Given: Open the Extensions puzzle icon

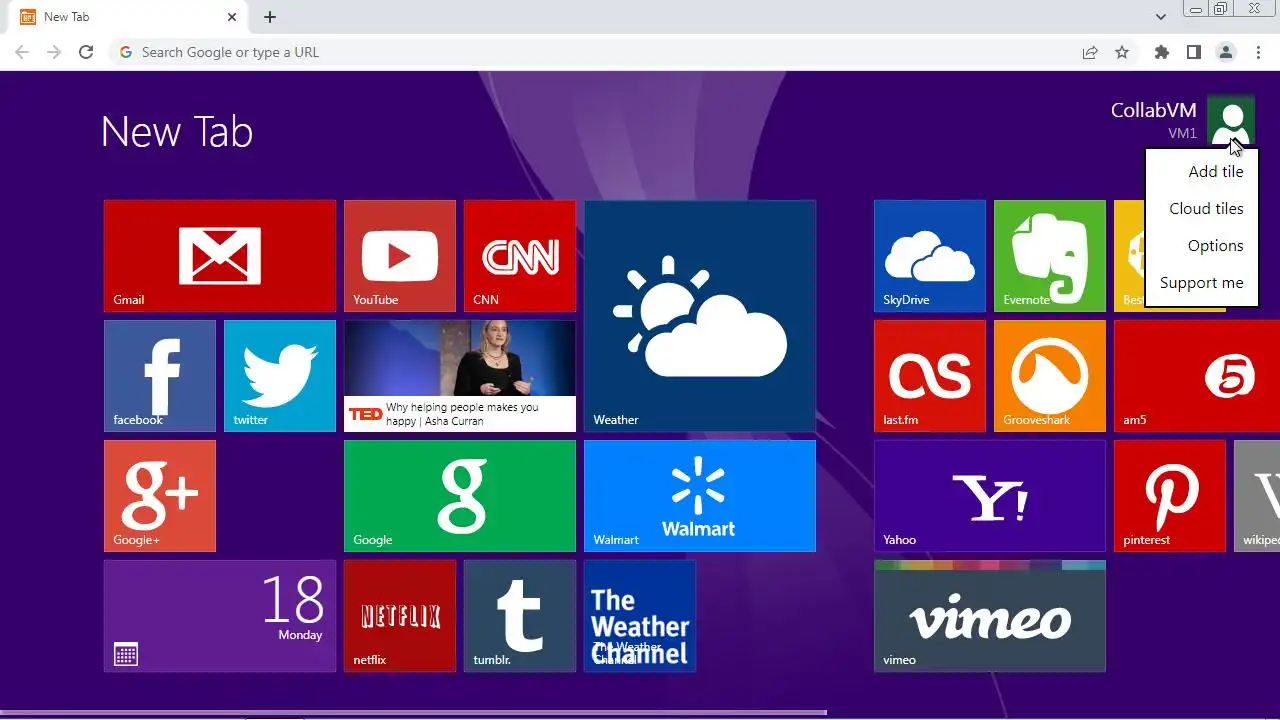Looking at the screenshot, I should click(1162, 52).
